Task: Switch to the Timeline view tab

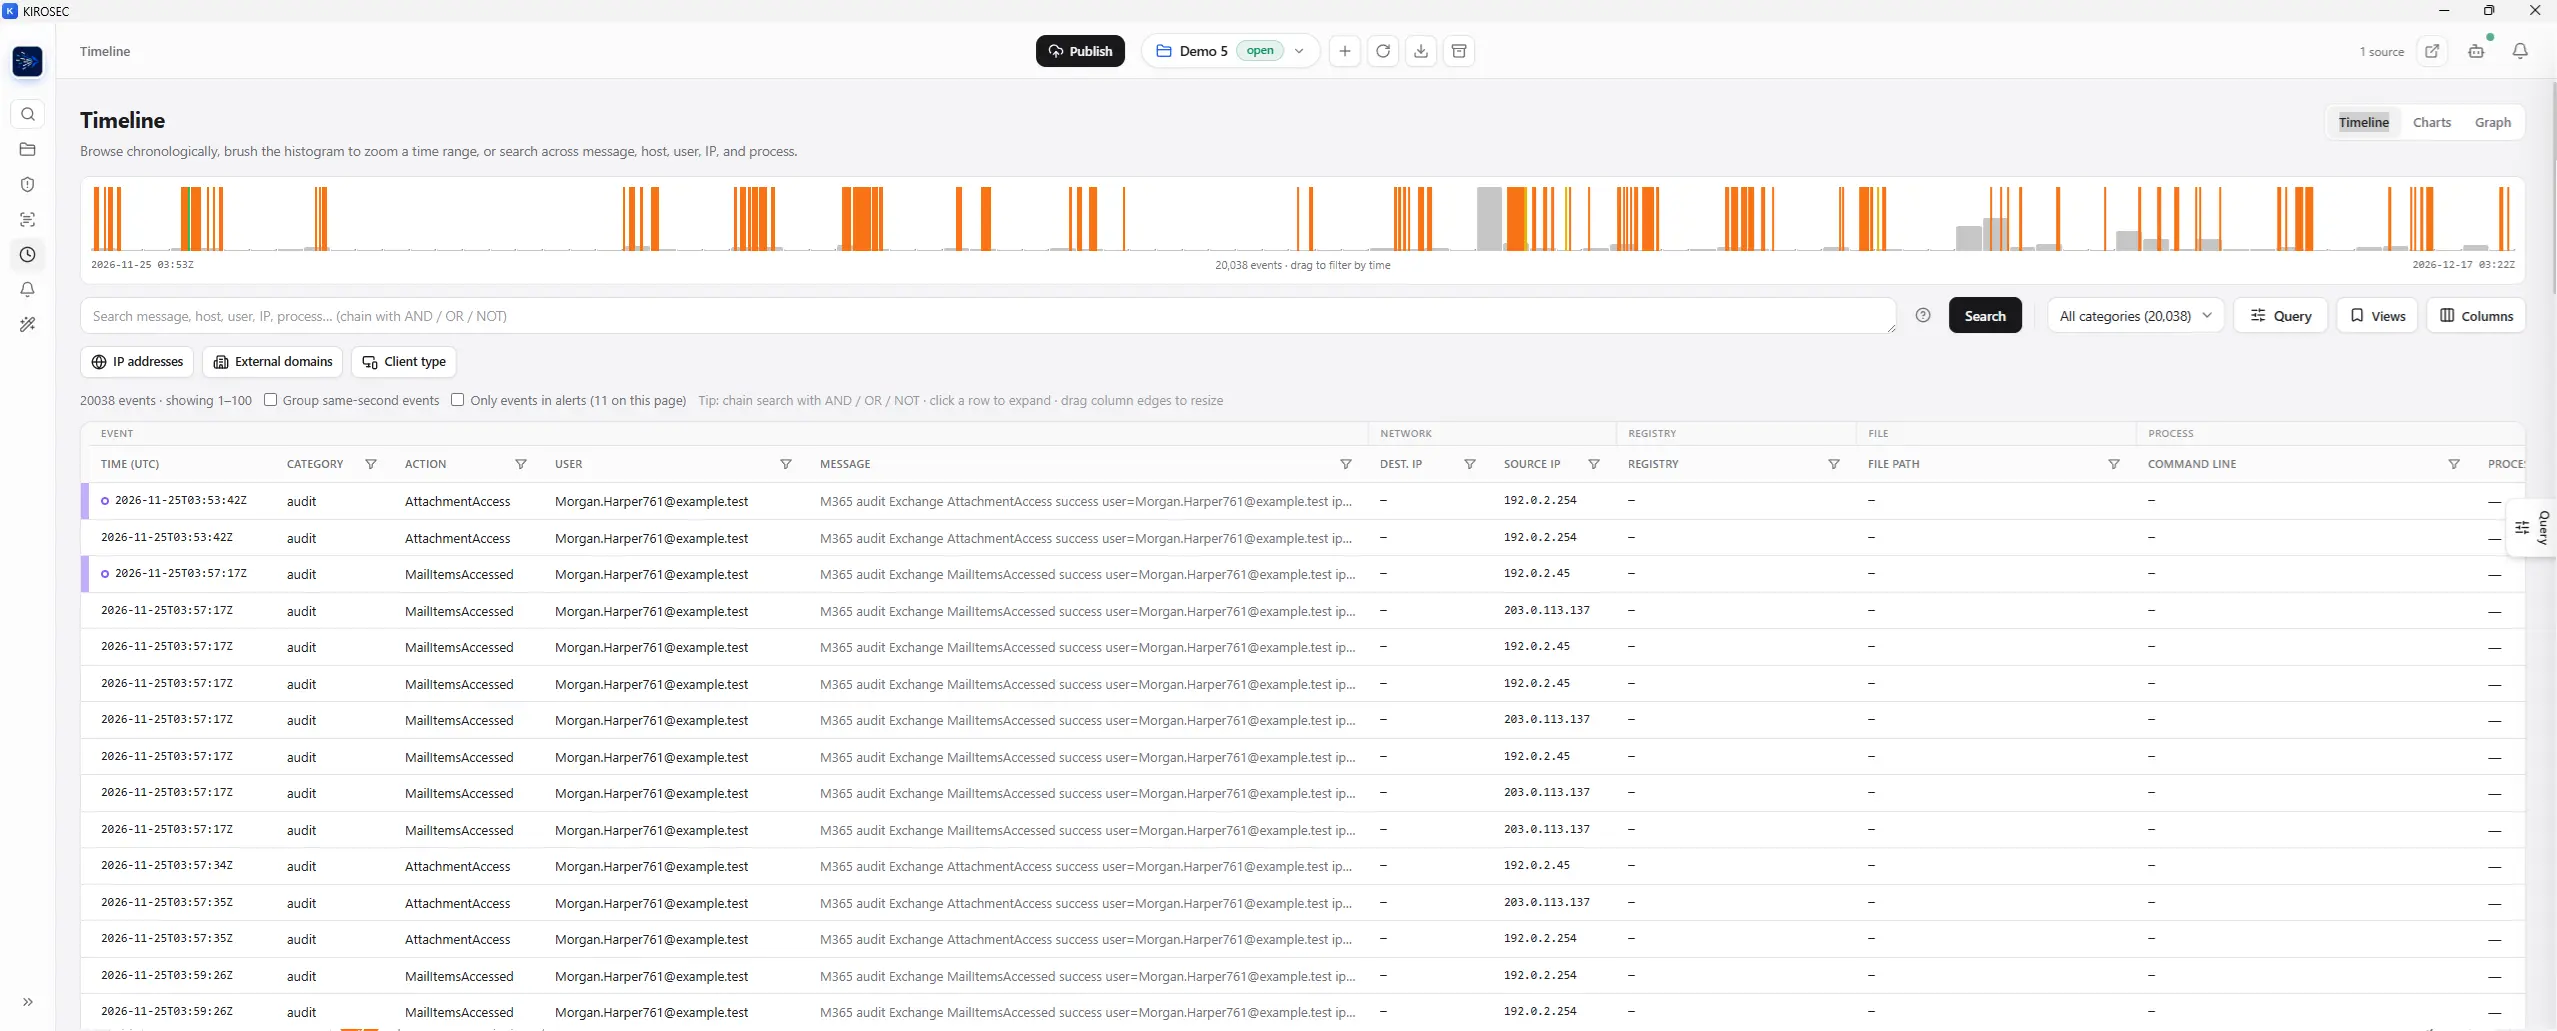Action: pyautogui.click(x=2364, y=122)
